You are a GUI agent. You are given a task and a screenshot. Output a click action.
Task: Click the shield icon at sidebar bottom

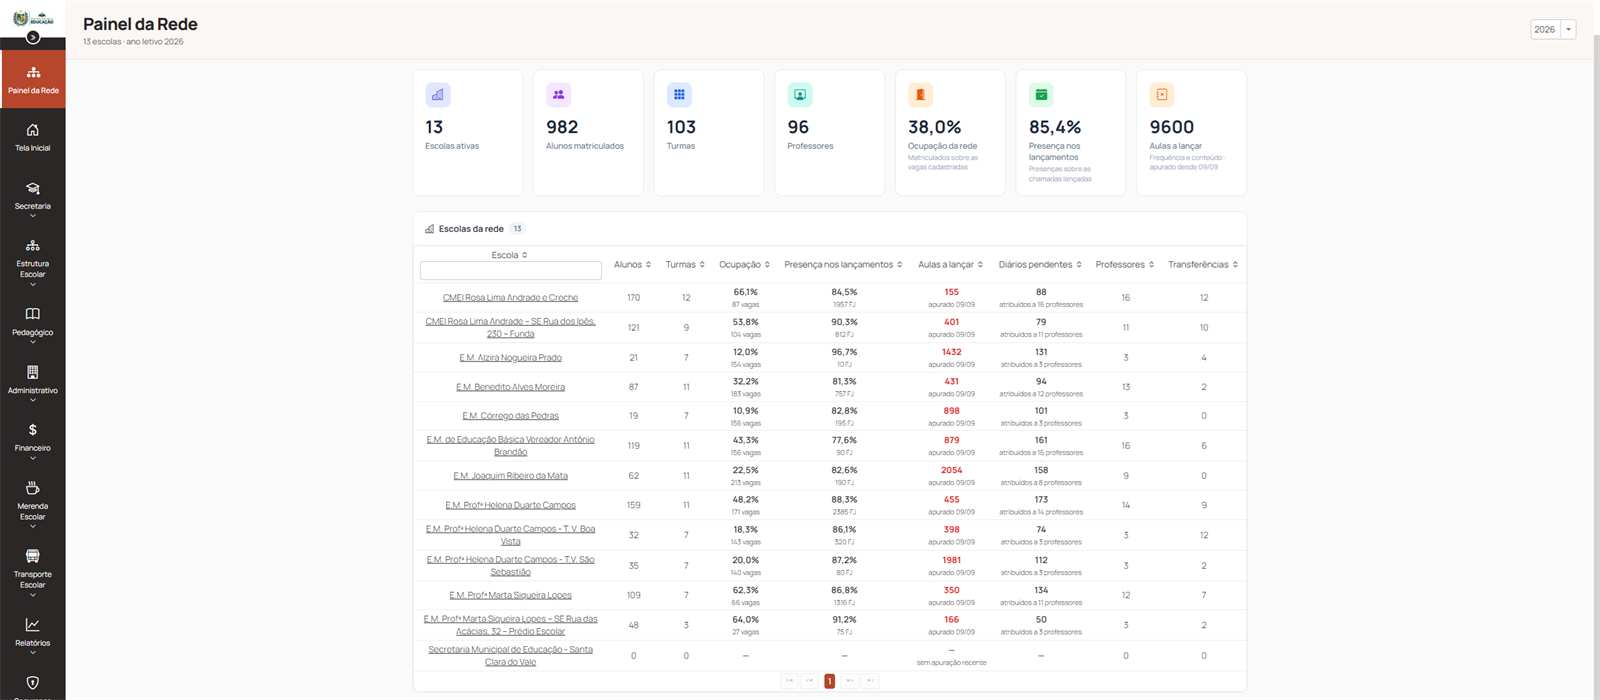(x=33, y=683)
